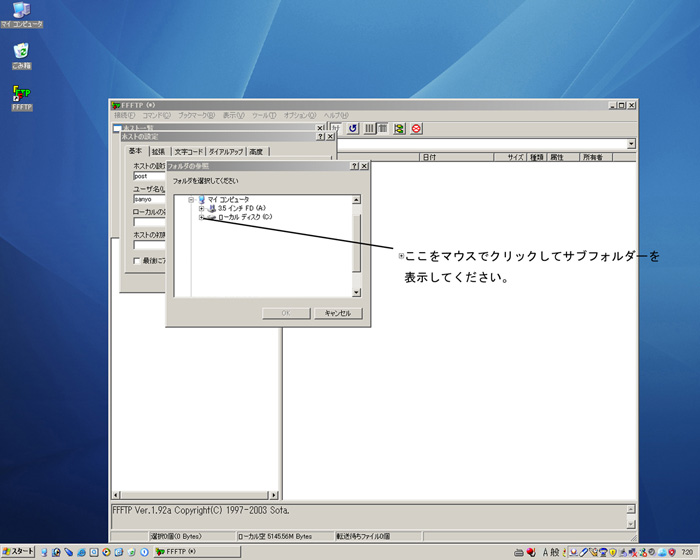Select マイ コンピュータ in folder tree
700x560 pixels.
tap(228, 200)
